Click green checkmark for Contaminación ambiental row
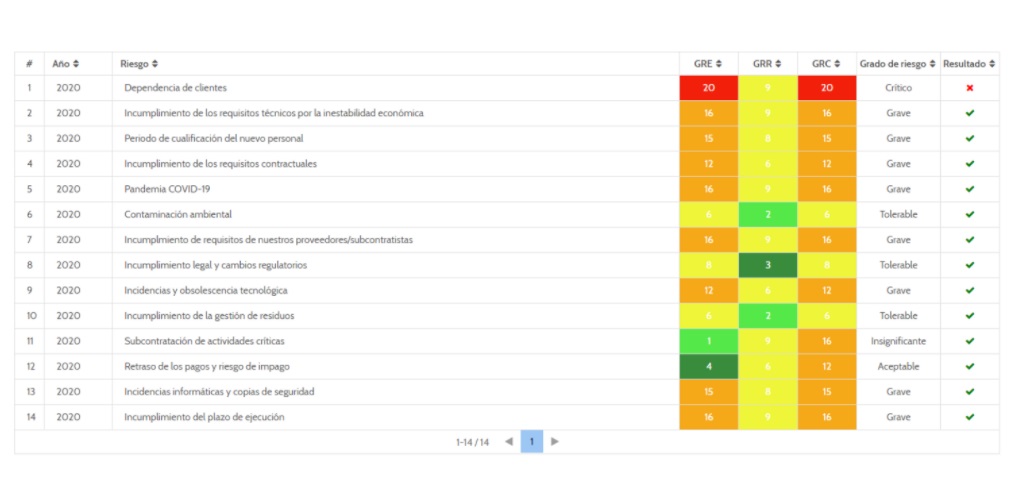The height and width of the screenshot is (481, 1024). coord(969,214)
